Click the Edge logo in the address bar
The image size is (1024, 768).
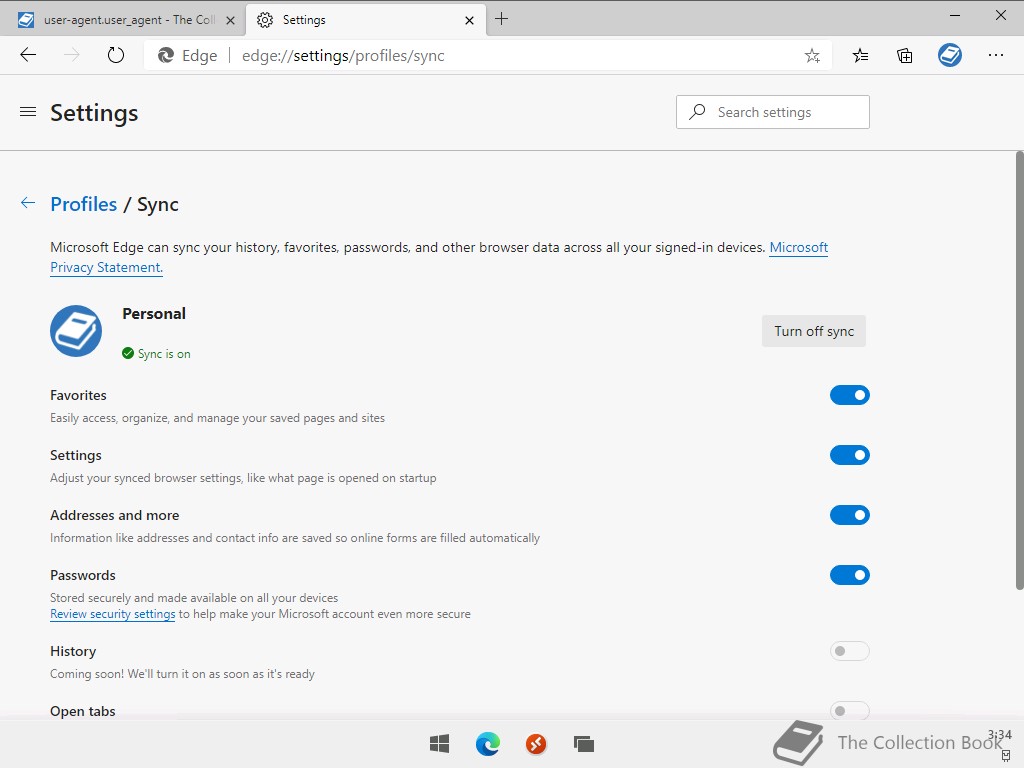pyautogui.click(x=166, y=56)
